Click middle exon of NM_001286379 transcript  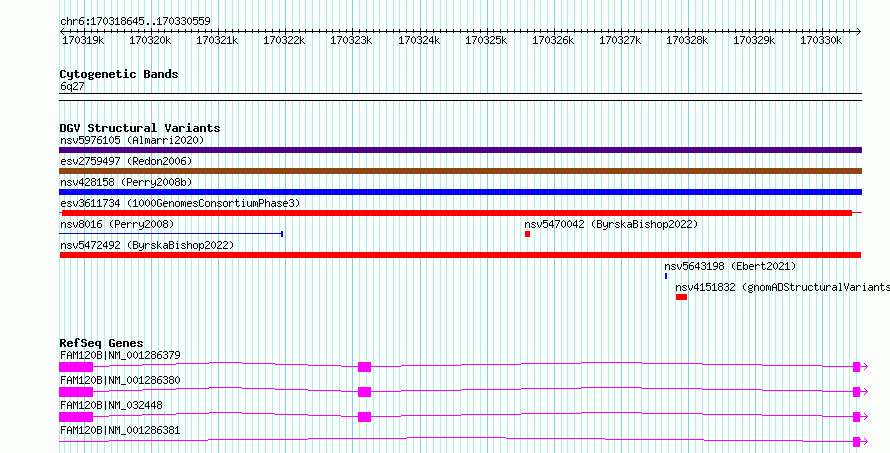pos(364,367)
